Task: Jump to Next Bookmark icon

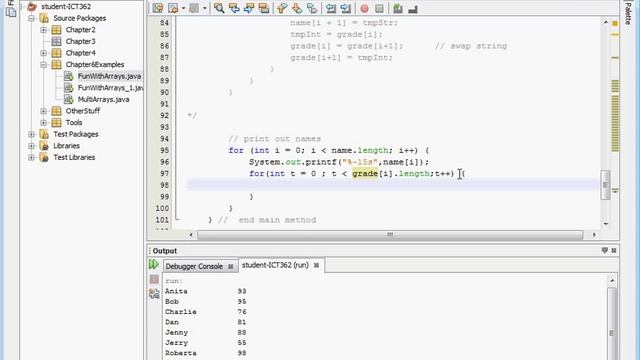Action: coord(297,8)
